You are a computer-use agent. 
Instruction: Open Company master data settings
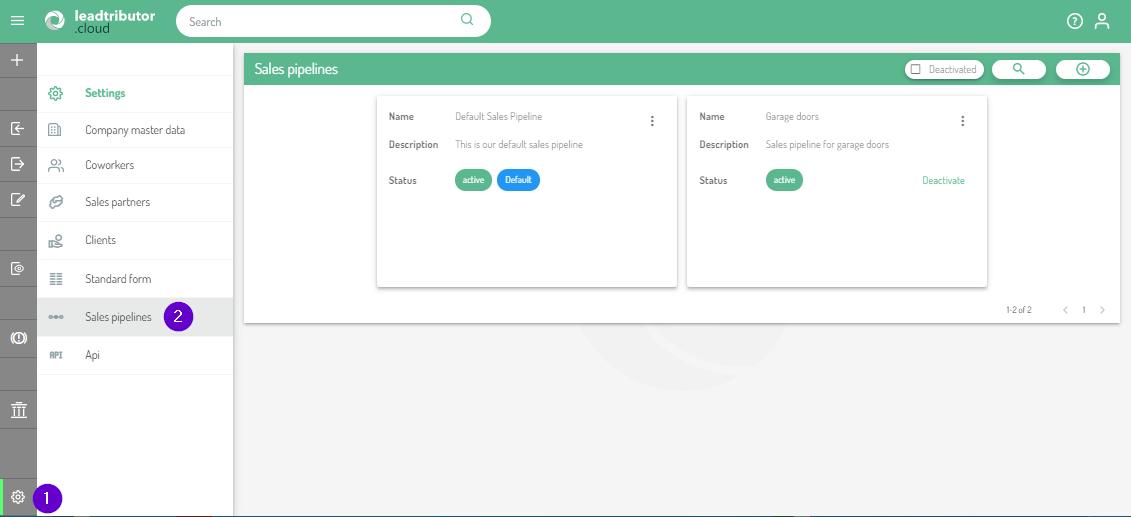click(x=134, y=130)
